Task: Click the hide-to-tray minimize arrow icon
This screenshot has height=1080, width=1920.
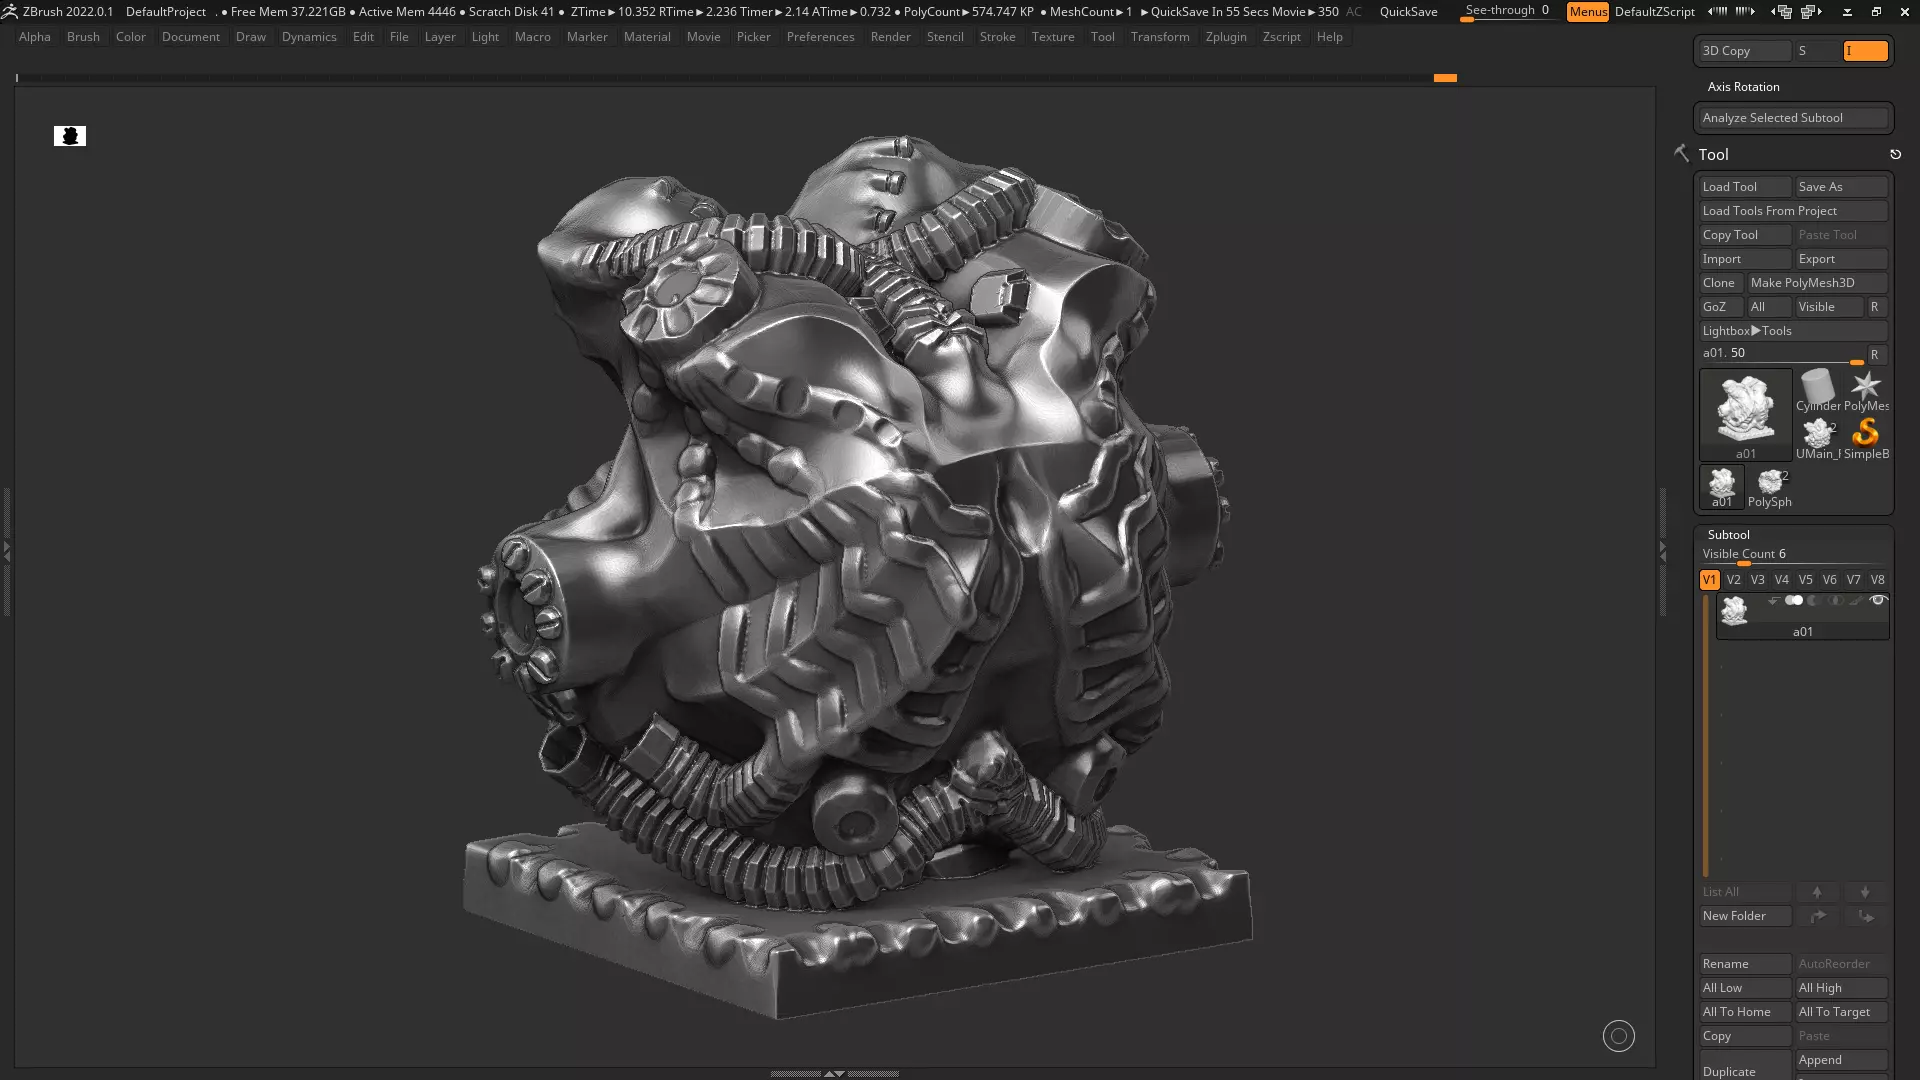Action: coord(1847,11)
